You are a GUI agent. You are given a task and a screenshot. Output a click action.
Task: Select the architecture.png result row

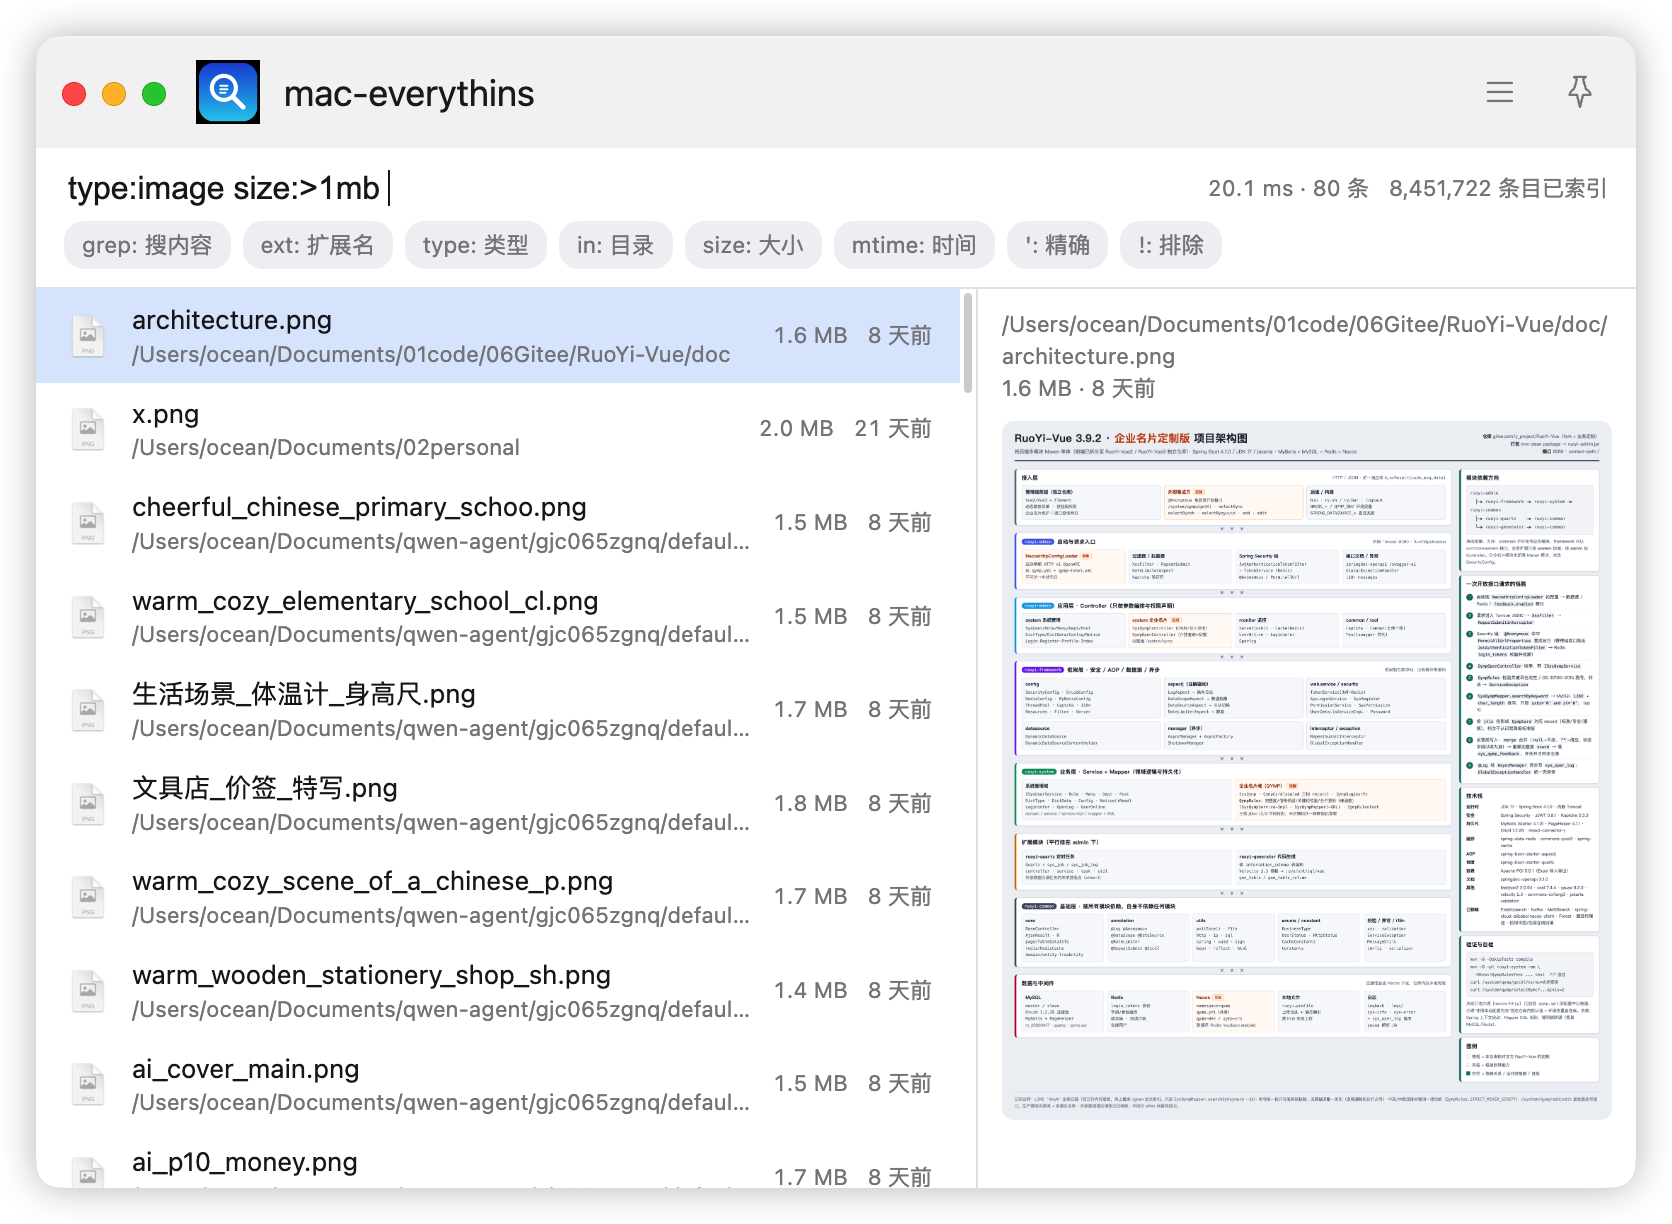[x=498, y=336]
